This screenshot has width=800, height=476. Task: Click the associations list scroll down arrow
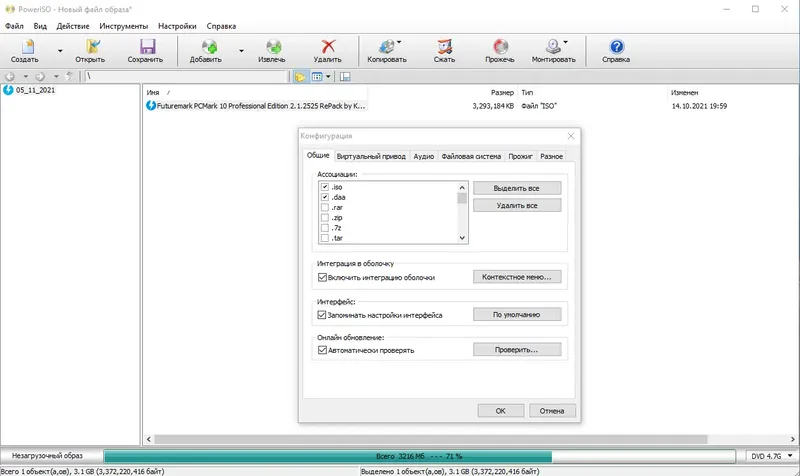click(x=462, y=238)
